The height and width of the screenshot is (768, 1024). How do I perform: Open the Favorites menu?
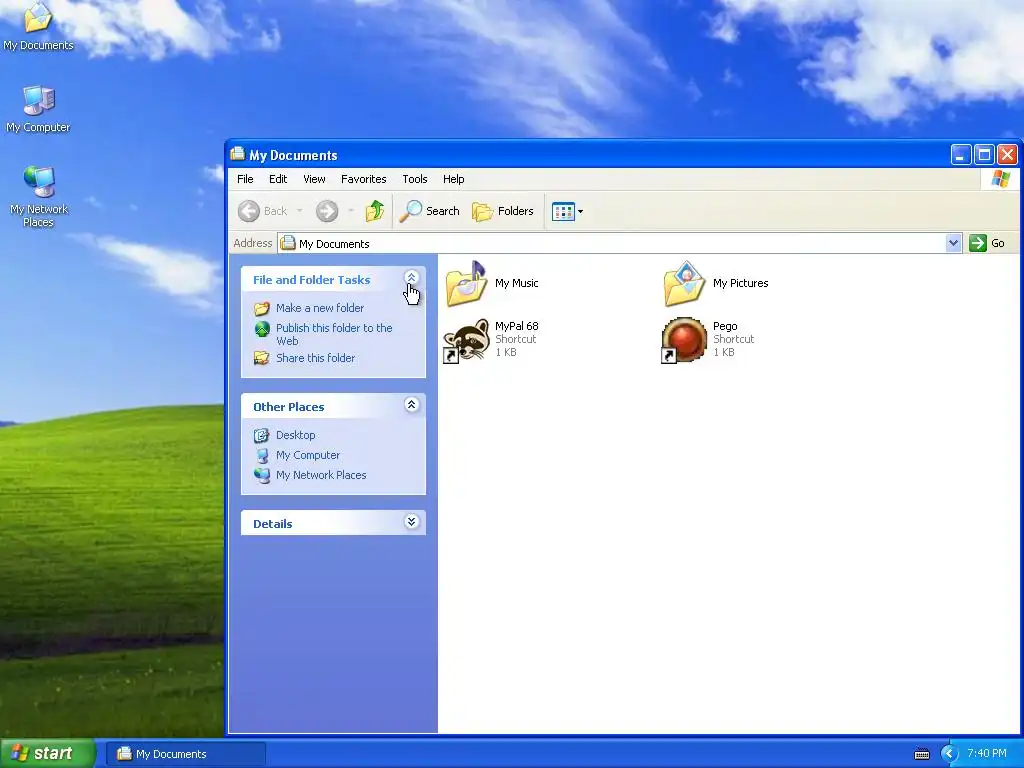[x=364, y=179]
